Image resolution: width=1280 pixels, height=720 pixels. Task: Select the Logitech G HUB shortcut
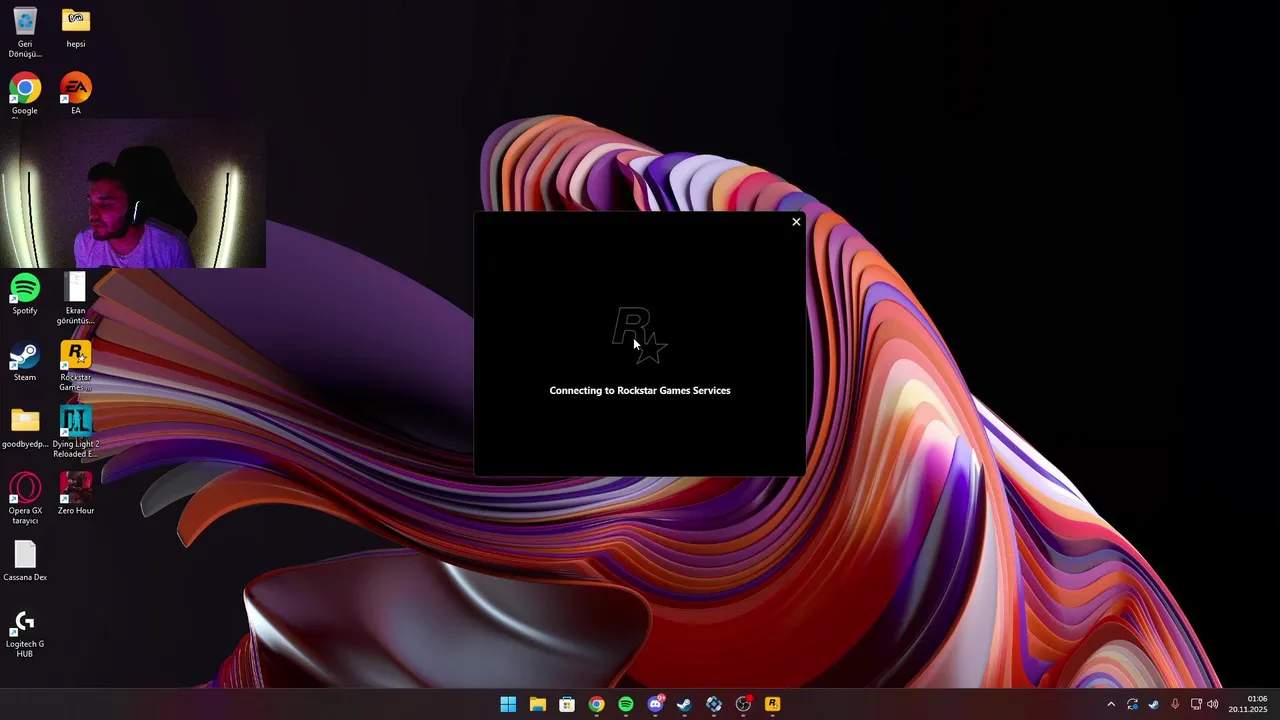tap(25, 633)
